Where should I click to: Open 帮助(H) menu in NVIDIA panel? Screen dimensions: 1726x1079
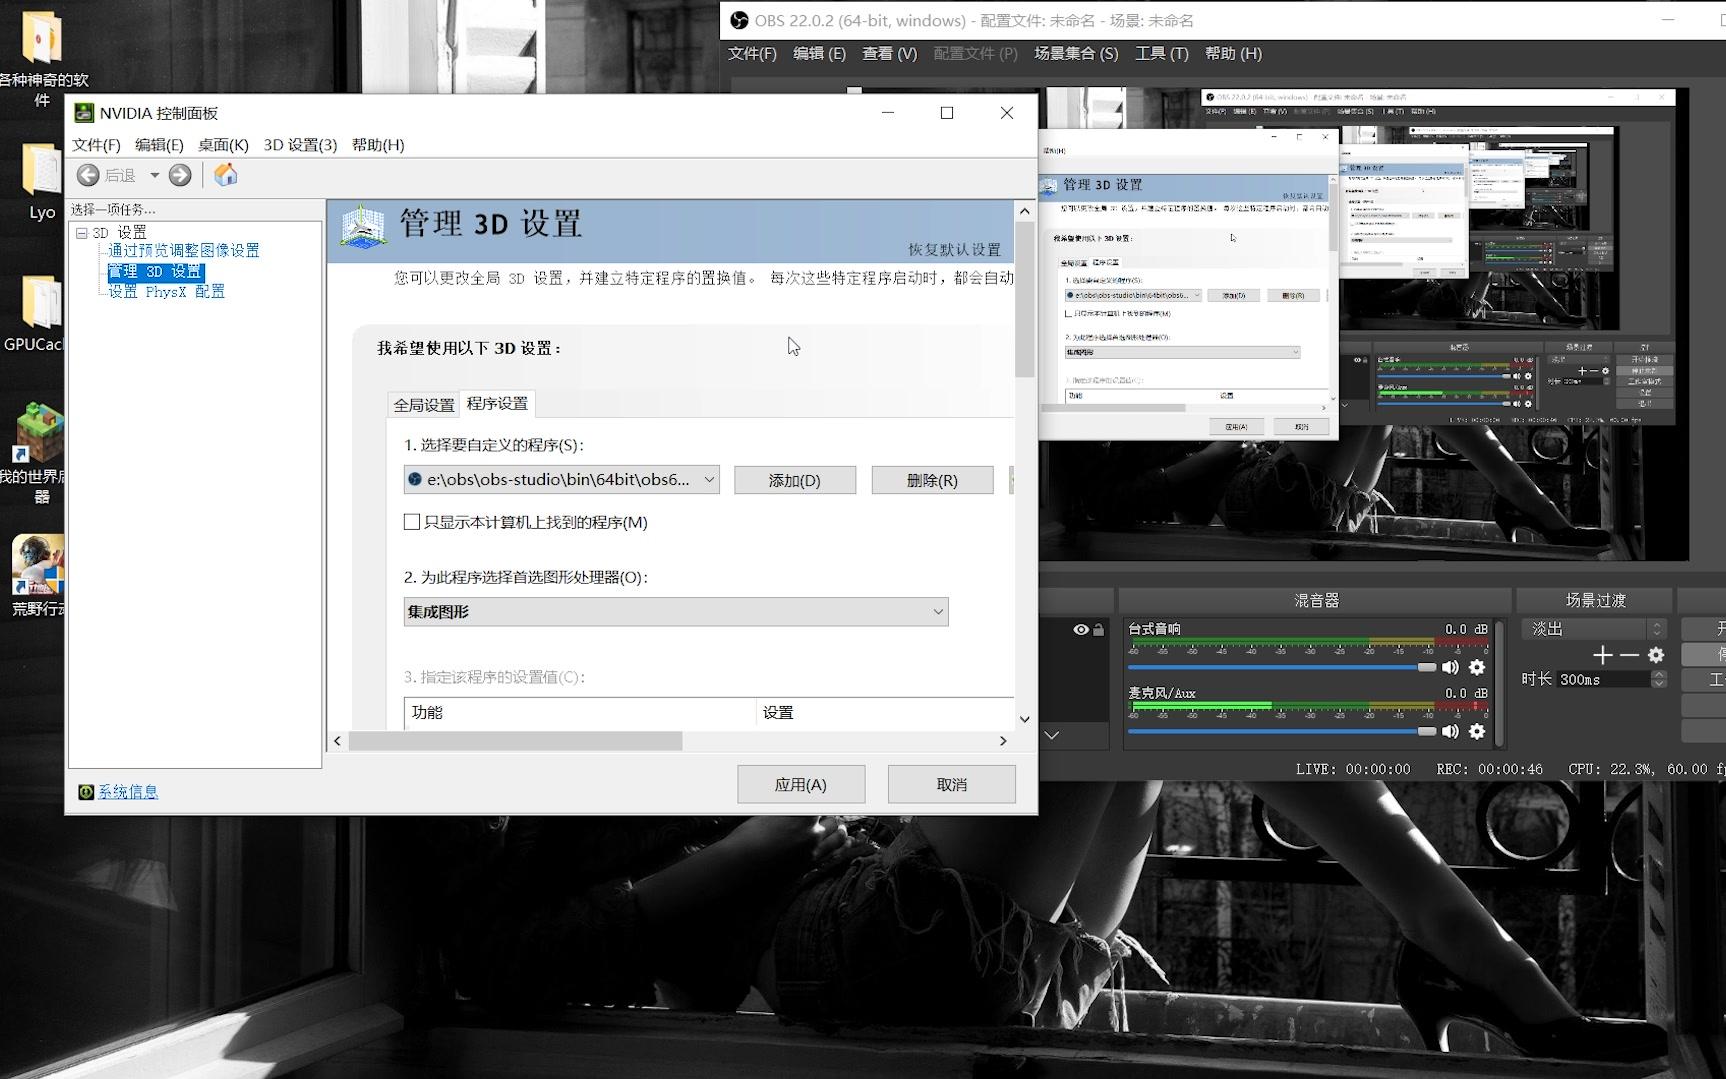pyautogui.click(x=378, y=145)
